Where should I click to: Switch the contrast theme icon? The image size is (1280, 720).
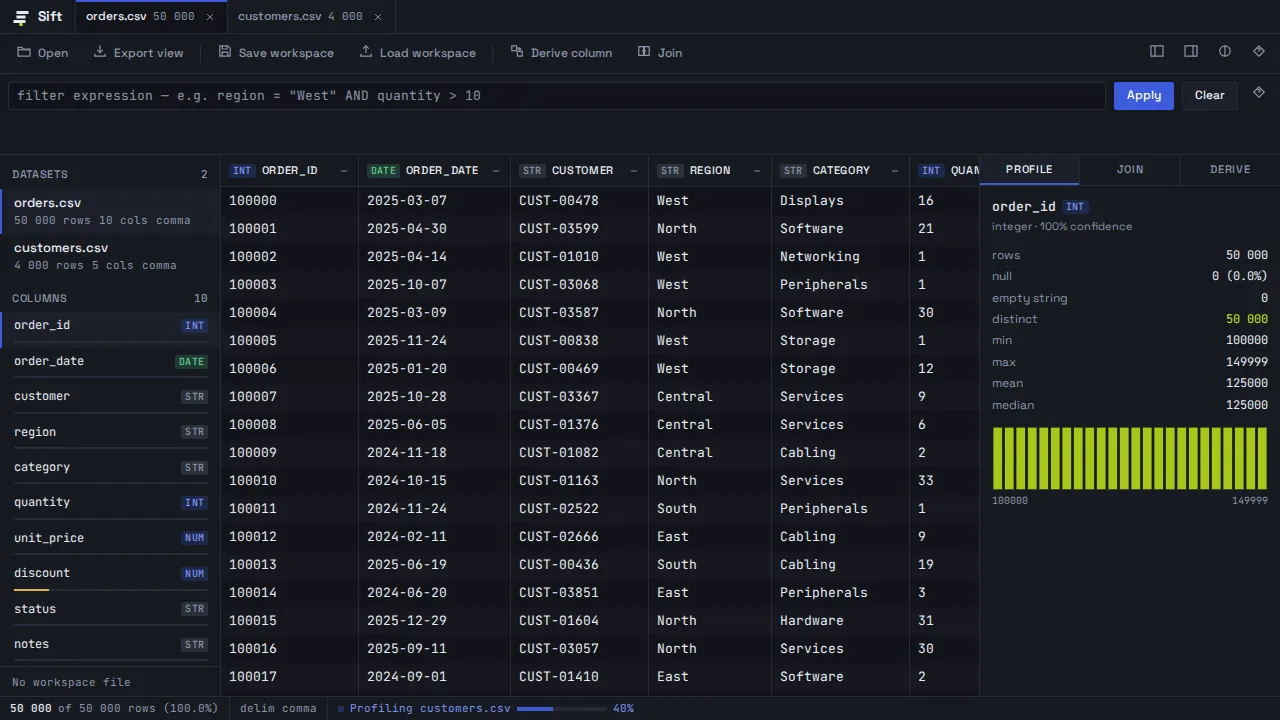1225,51
